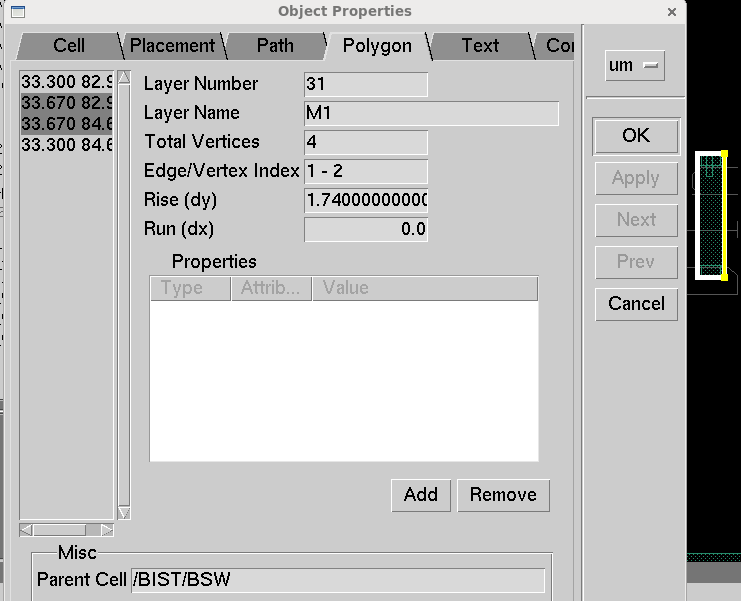741x601 pixels.
Task: Switch to the Text tab
Action: 480,46
